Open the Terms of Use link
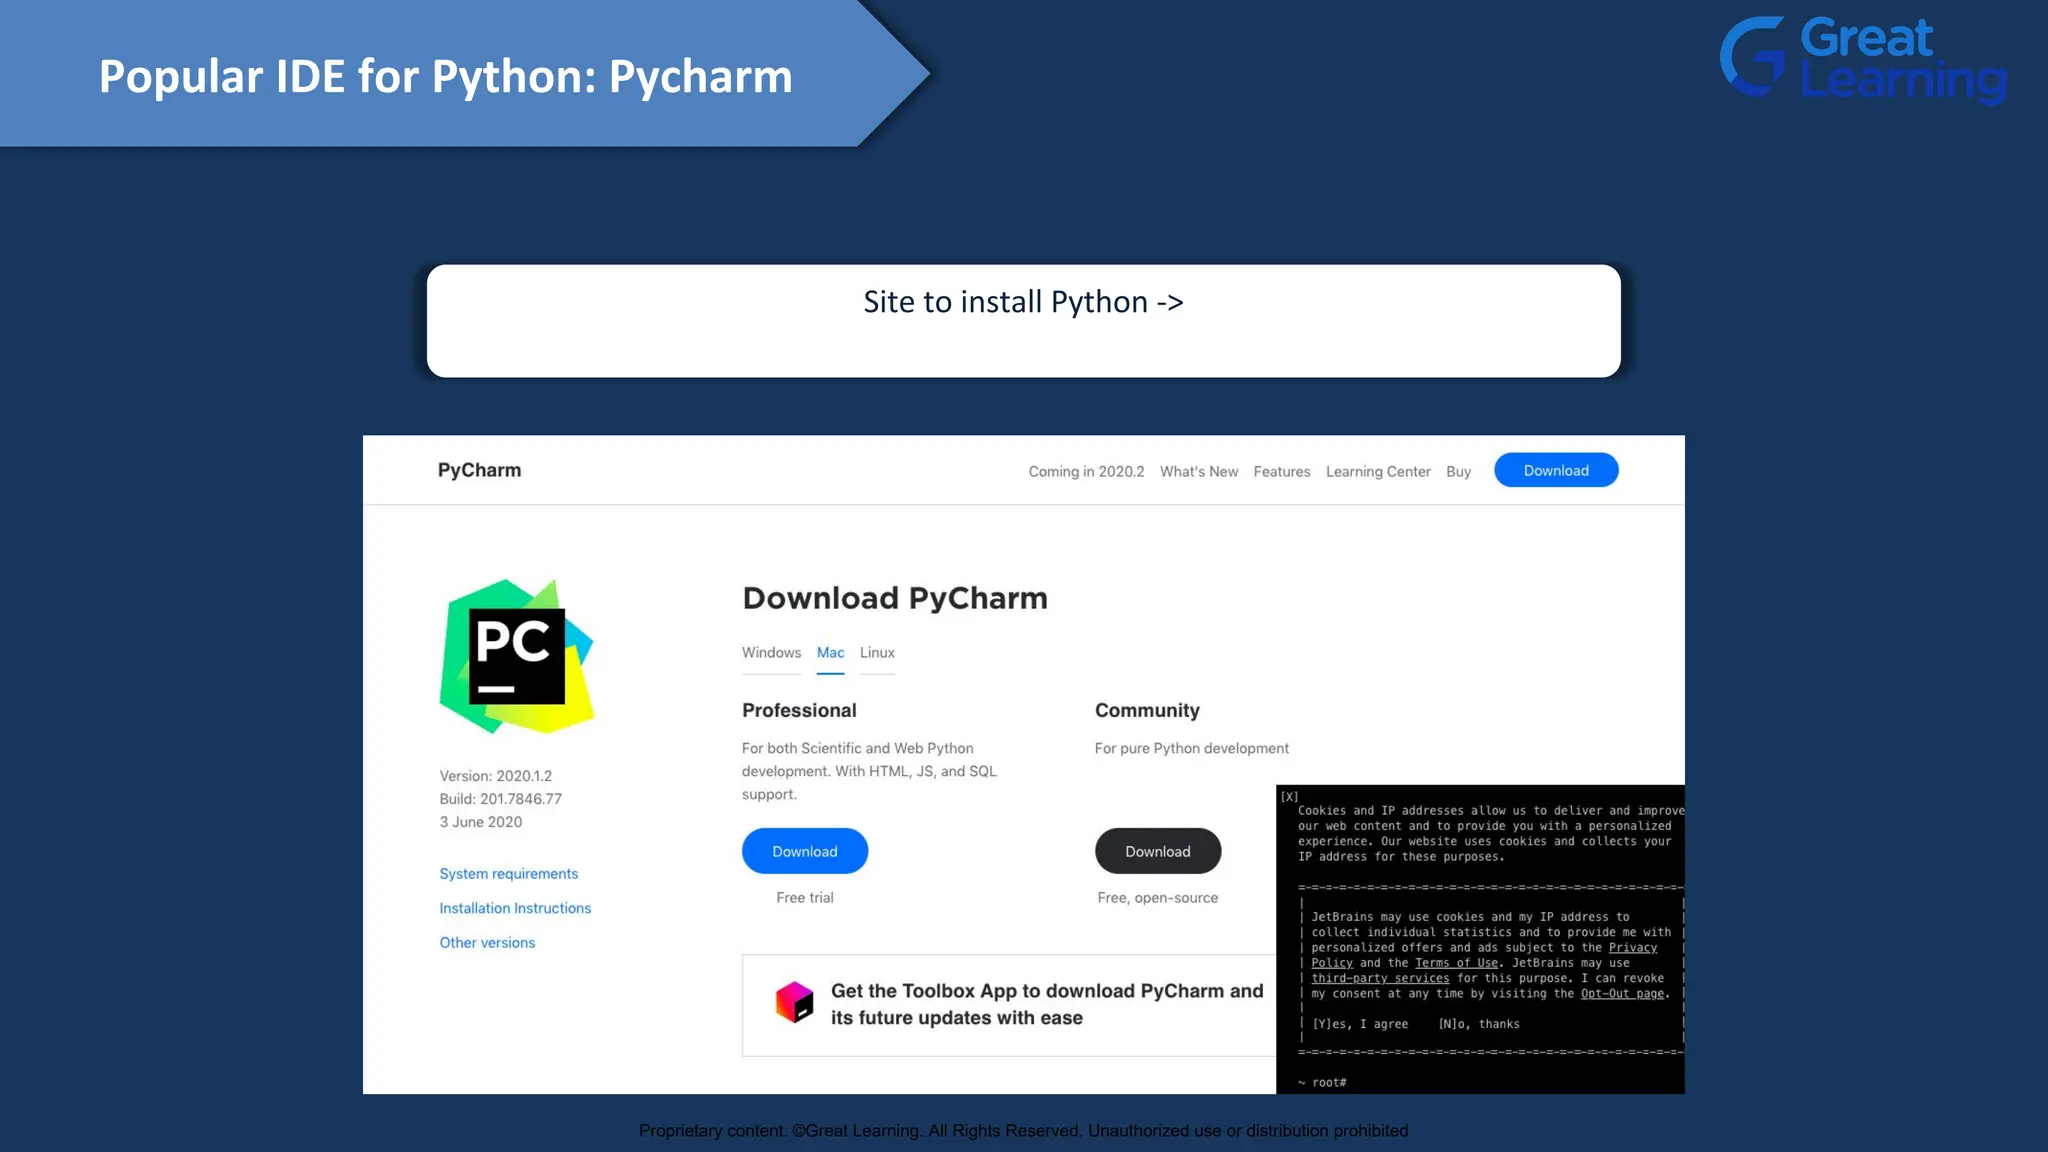Screen dimensions: 2048x1152 point(1456,963)
